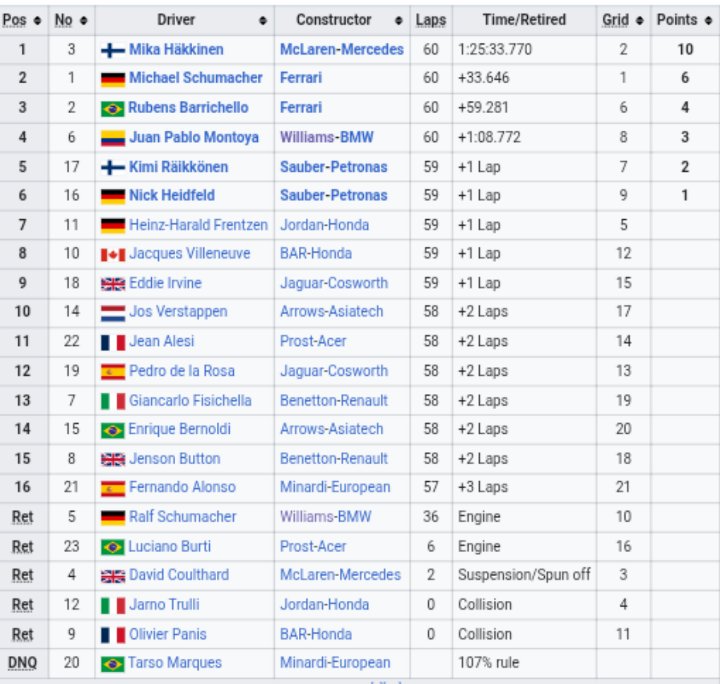Select grid position 21 in Alonso row
The image size is (720, 684).
pyautogui.click(x=623, y=487)
